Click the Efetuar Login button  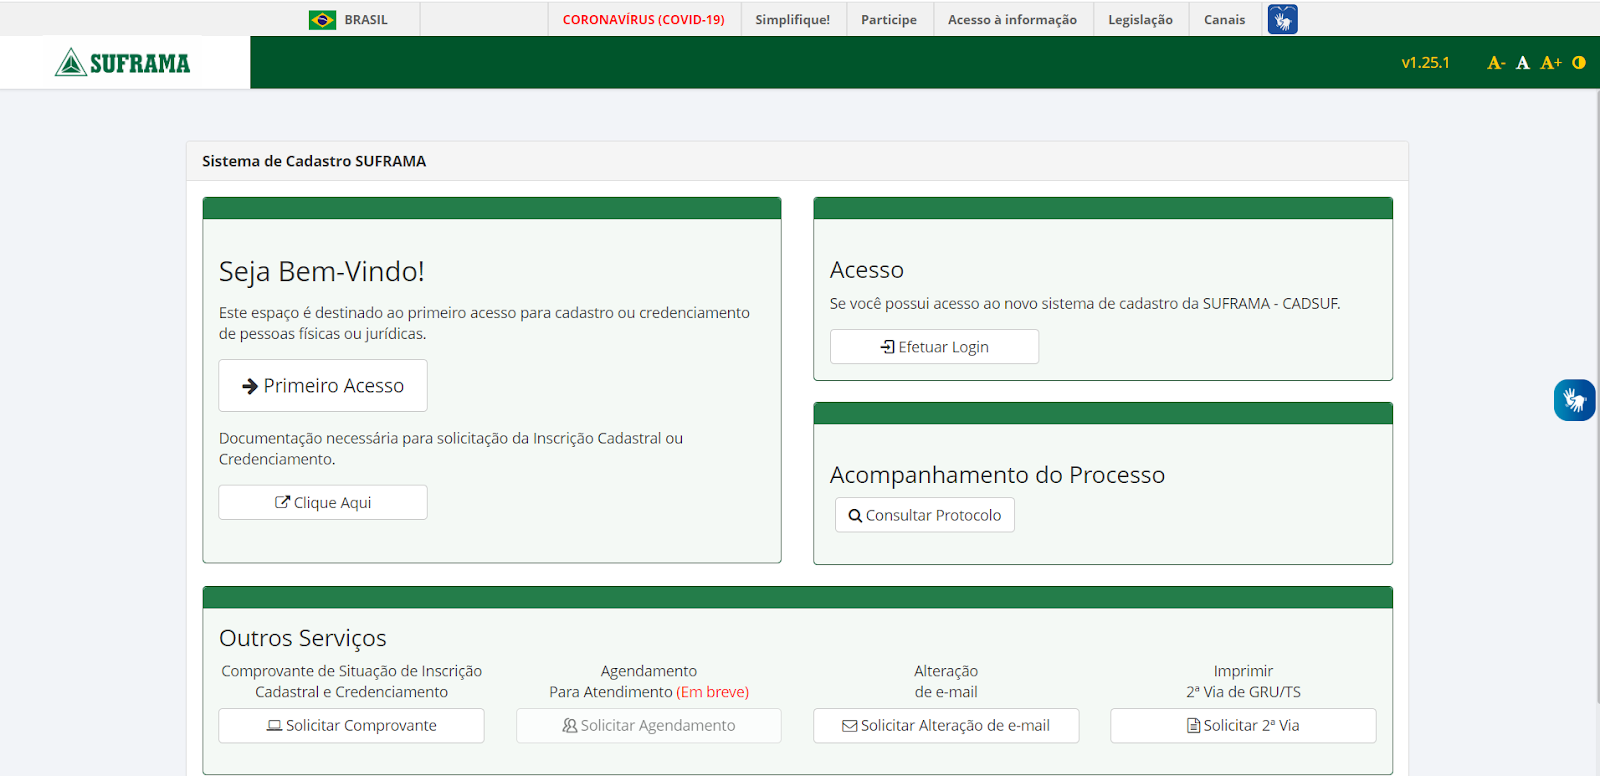click(934, 347)
